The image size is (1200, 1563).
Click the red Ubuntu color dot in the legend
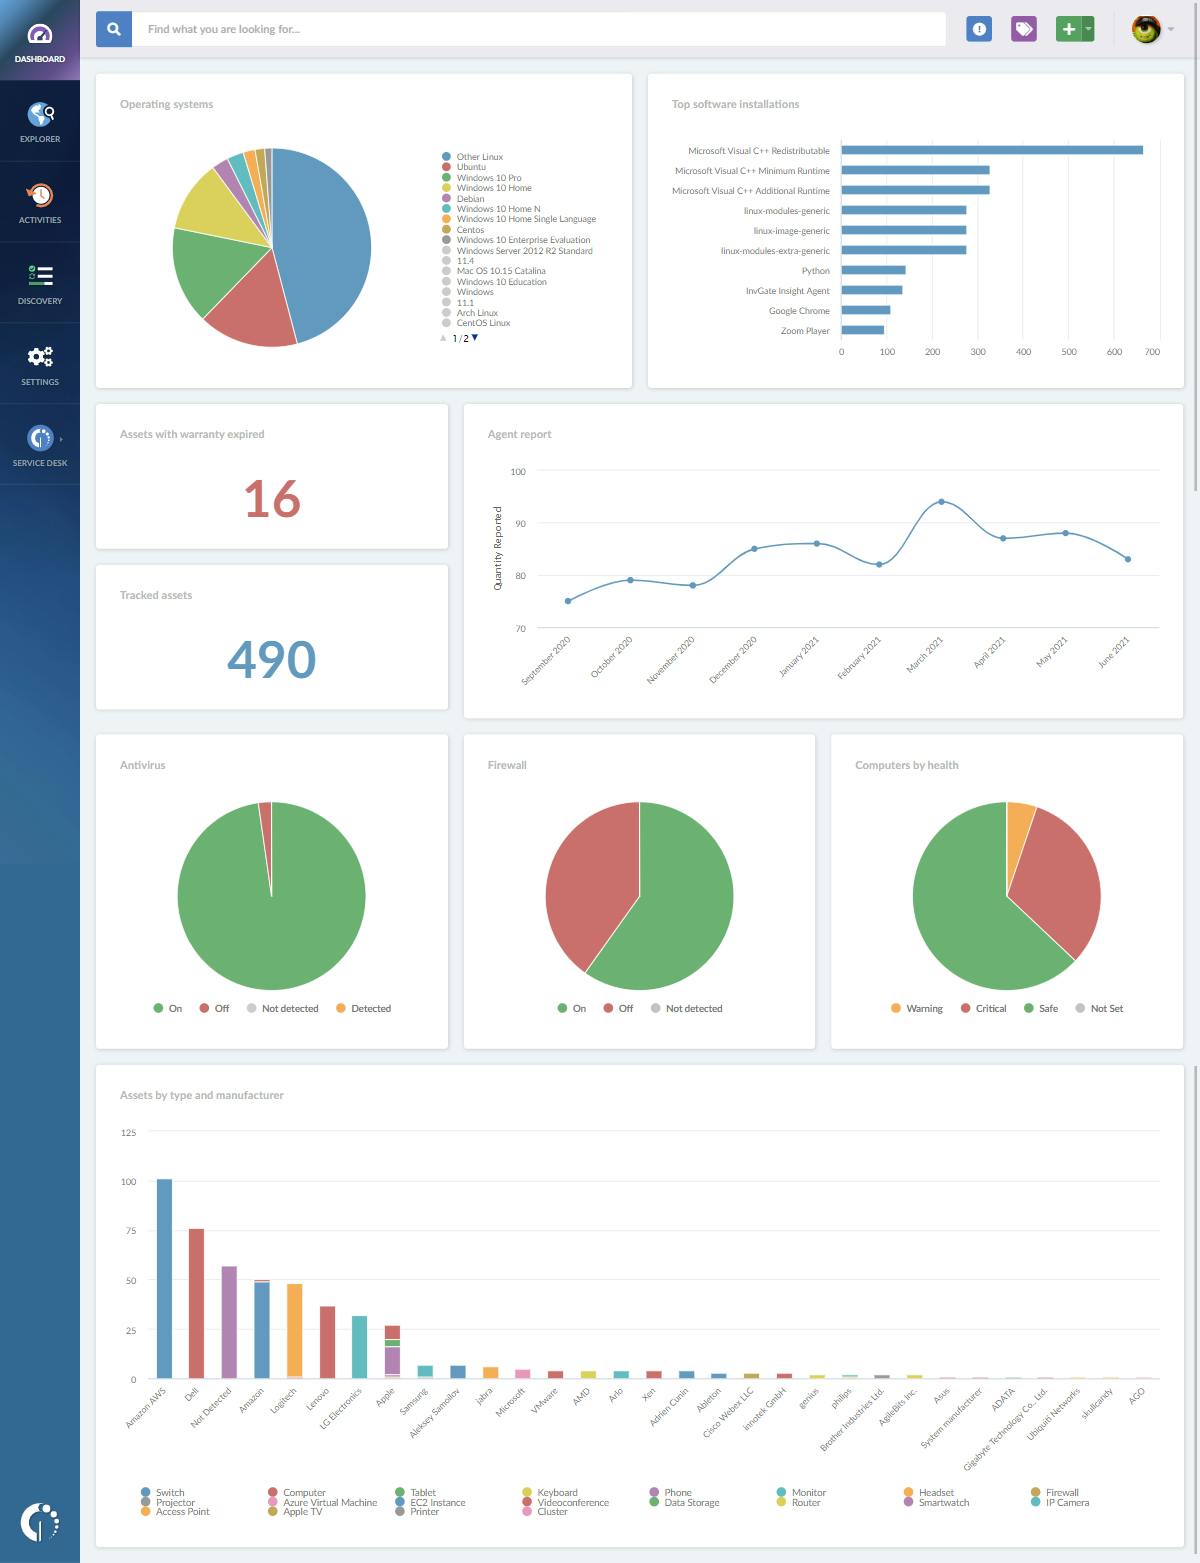click(447, 167)
